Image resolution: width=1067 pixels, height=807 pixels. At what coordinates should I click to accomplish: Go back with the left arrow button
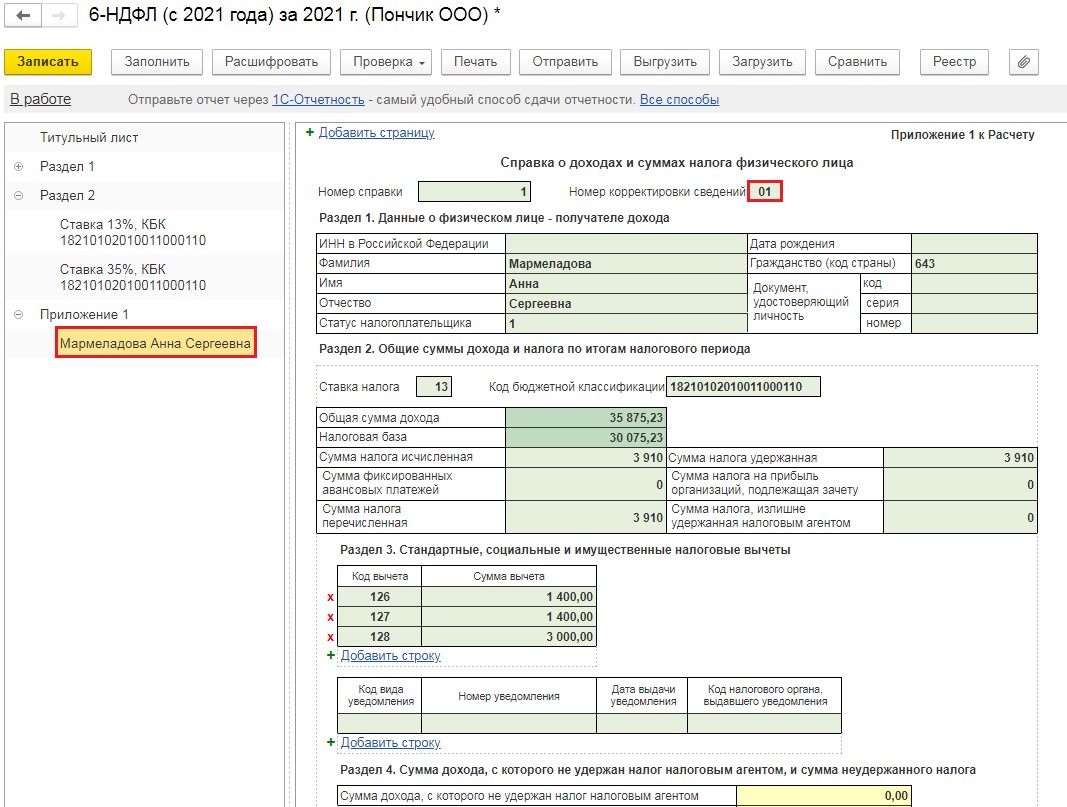(23, 15)
